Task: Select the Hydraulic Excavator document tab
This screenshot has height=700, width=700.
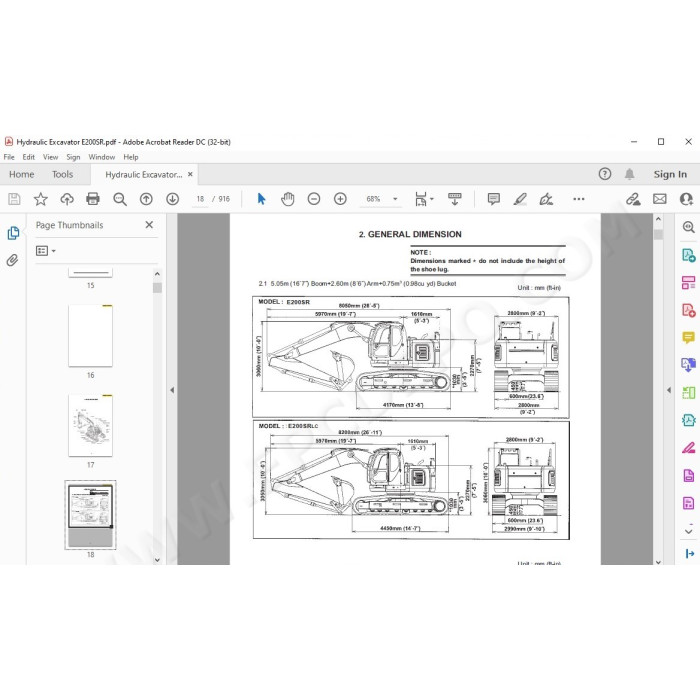Action: coord(143,175)
